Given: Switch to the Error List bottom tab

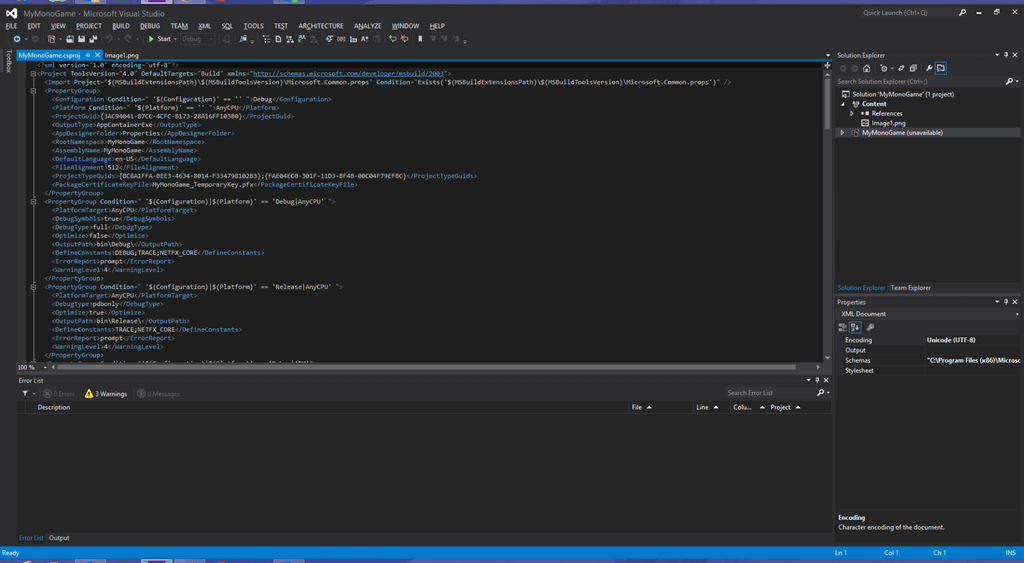Looking at the screenshot, I should click(31, 538).
